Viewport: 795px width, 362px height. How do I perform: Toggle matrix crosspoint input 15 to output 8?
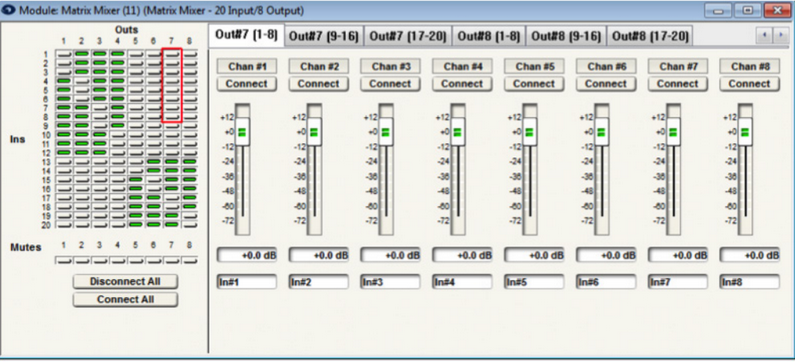click(x=190, y=179)
